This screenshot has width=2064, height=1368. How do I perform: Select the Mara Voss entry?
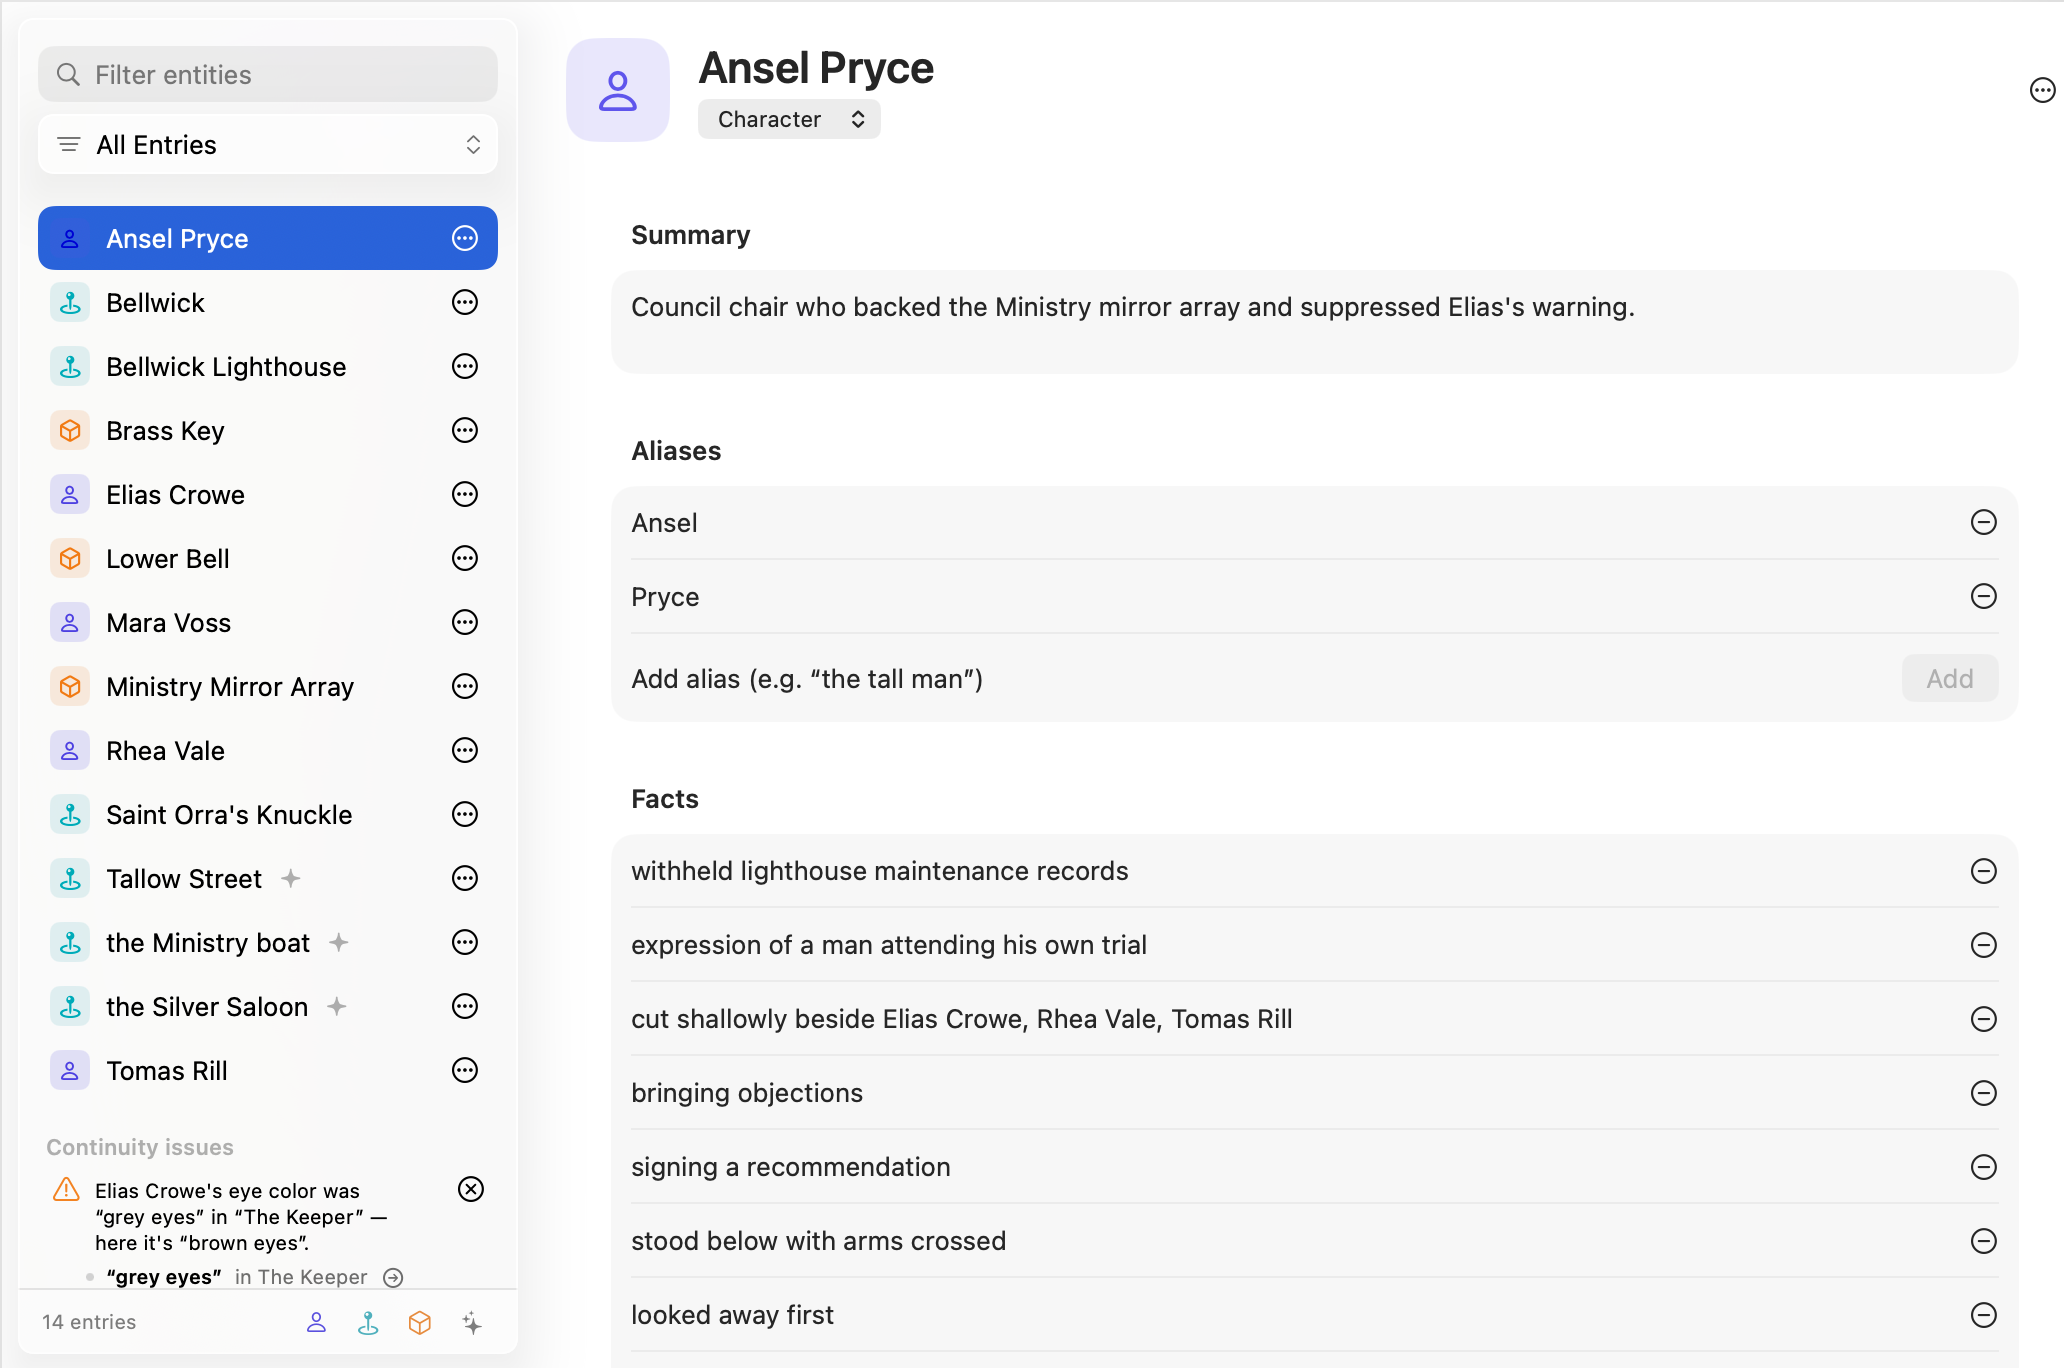point(268,622)
